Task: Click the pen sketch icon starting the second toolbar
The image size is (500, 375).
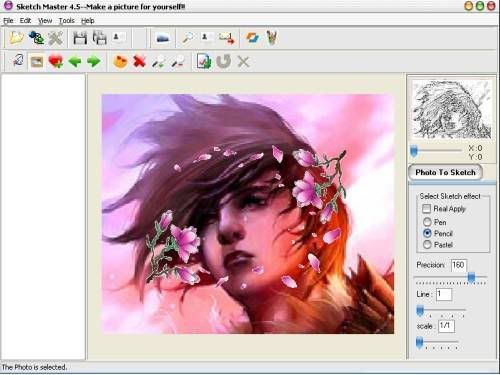Action: (x=18, y=61)
